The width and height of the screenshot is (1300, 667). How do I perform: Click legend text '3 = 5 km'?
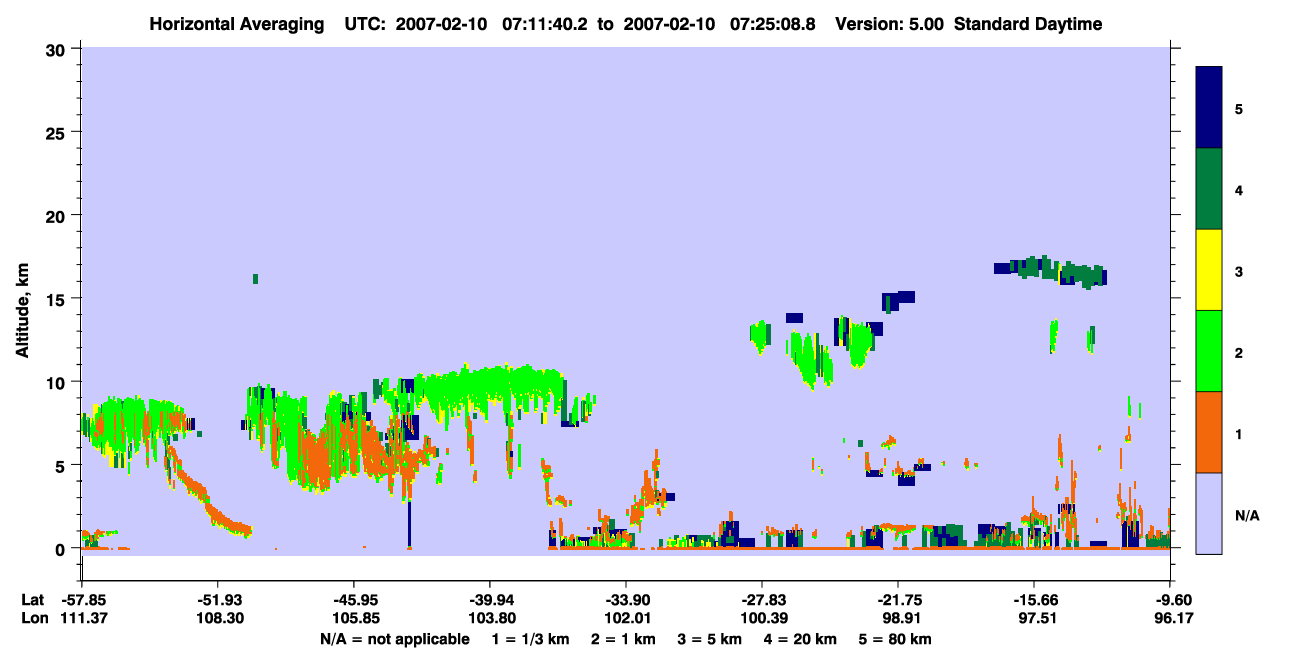709,639
